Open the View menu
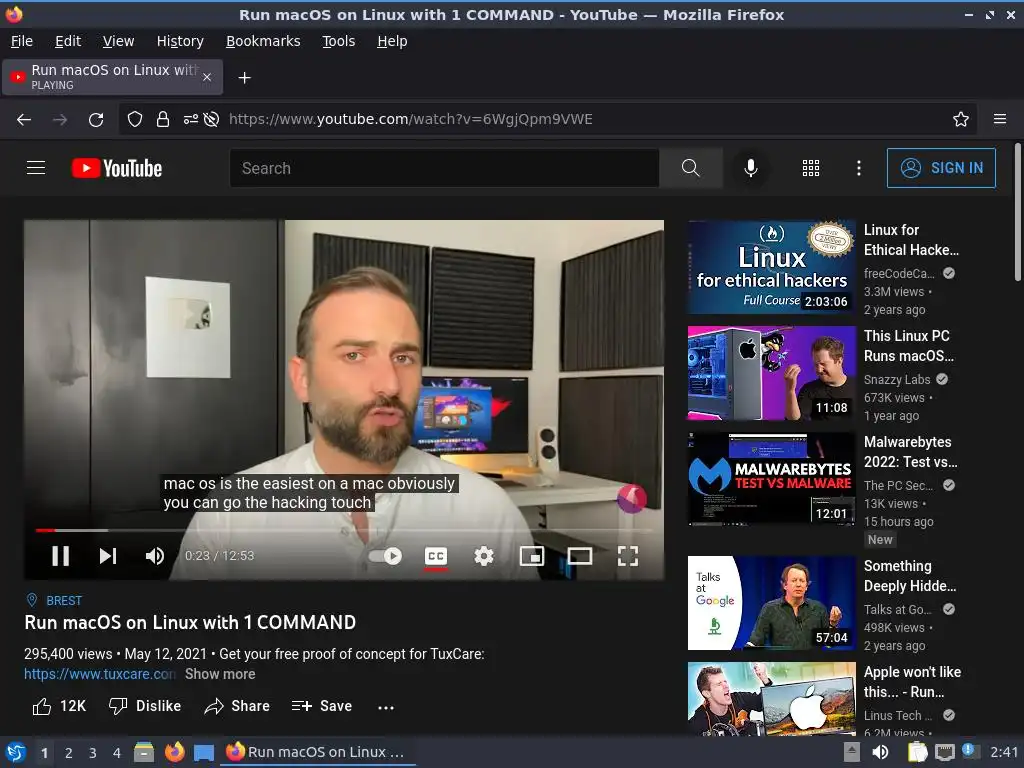The width and height of the screenshot is (1024, 768). 118,41
